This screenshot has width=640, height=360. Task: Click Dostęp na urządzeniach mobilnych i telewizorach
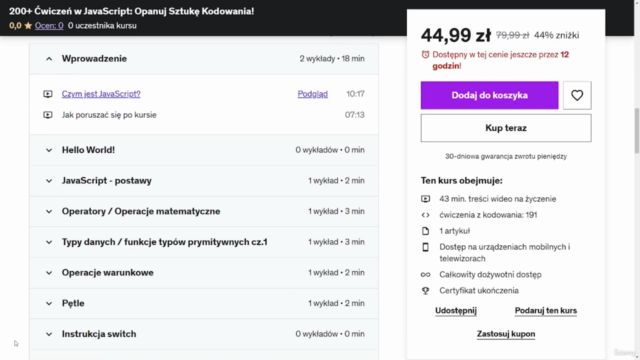[505, 253]
